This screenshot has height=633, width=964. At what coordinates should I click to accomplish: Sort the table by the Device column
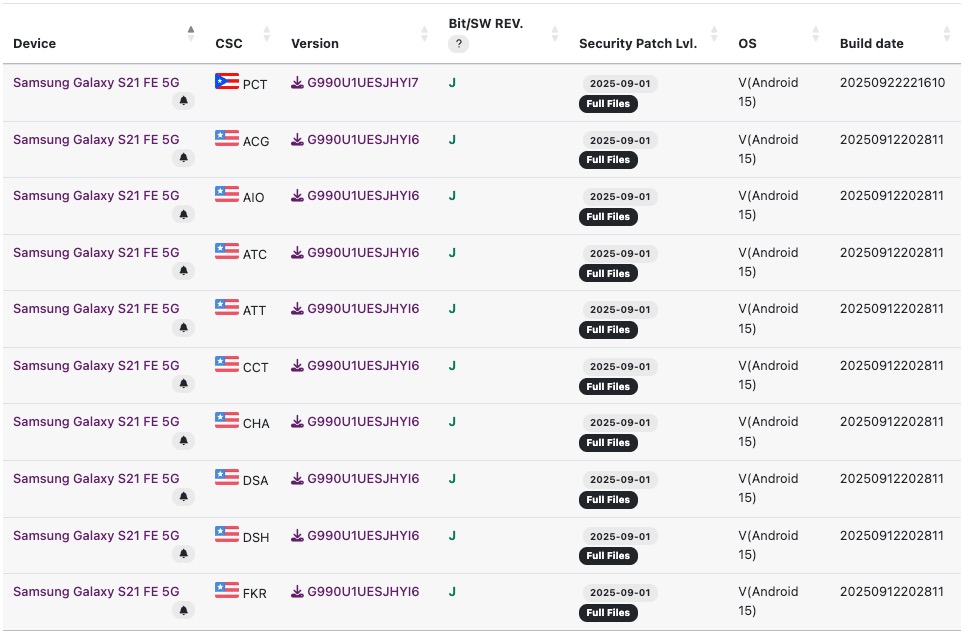coord(191,34)
